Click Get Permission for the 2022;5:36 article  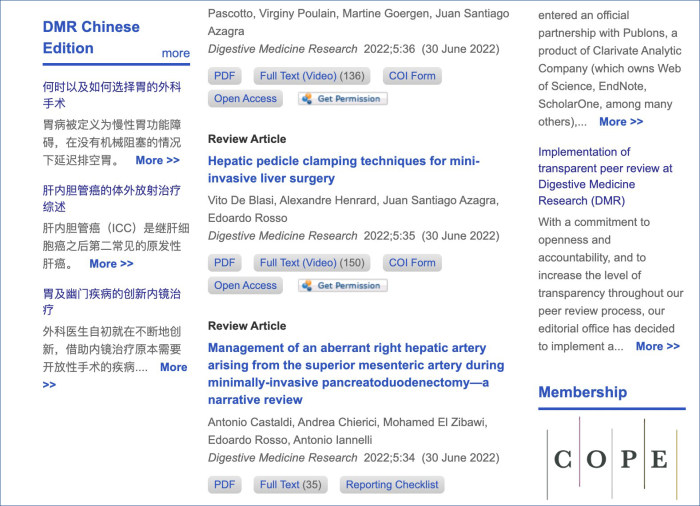tap(343, 99)
